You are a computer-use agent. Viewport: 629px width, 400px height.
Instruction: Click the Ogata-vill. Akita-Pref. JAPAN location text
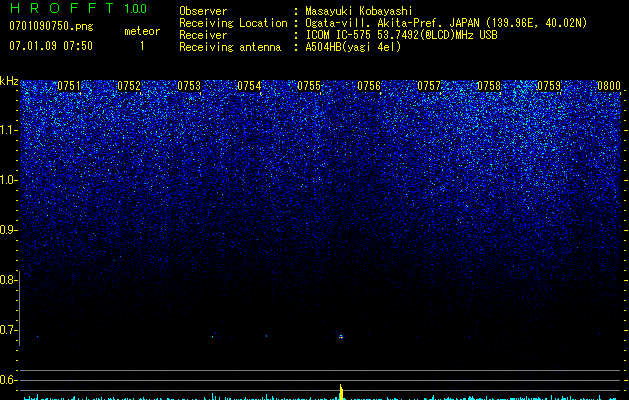[446, 23]
